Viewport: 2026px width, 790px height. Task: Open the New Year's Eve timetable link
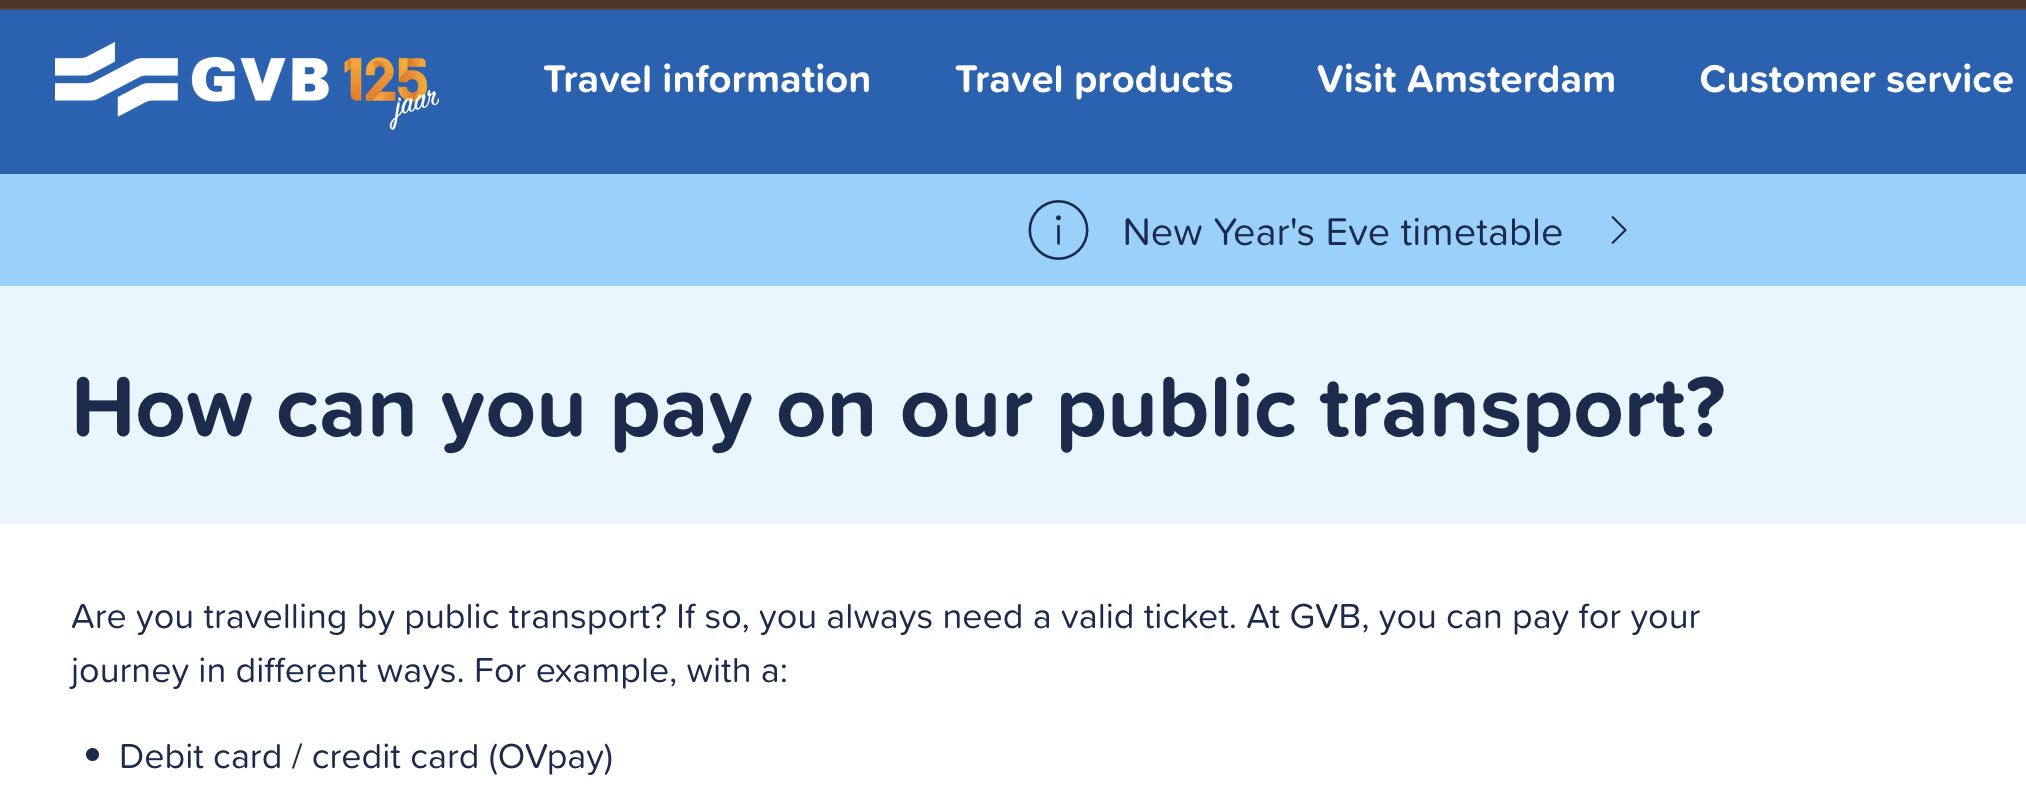click(1342, 232)
